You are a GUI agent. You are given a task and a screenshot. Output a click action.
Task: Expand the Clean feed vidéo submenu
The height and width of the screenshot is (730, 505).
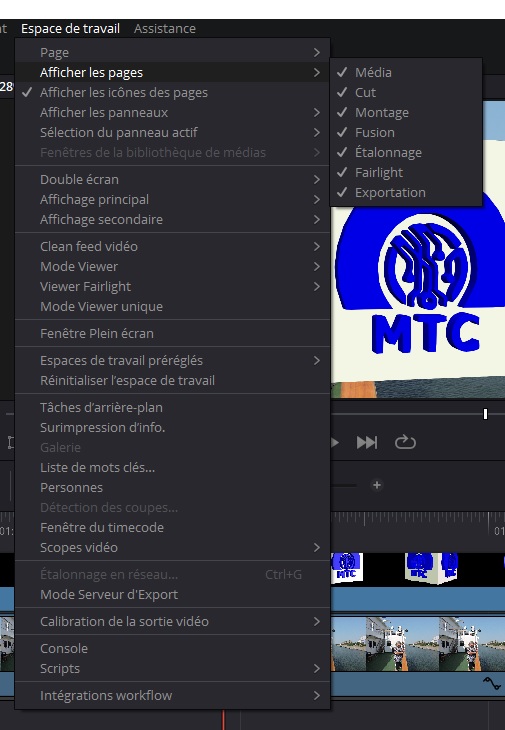point(172,247)
